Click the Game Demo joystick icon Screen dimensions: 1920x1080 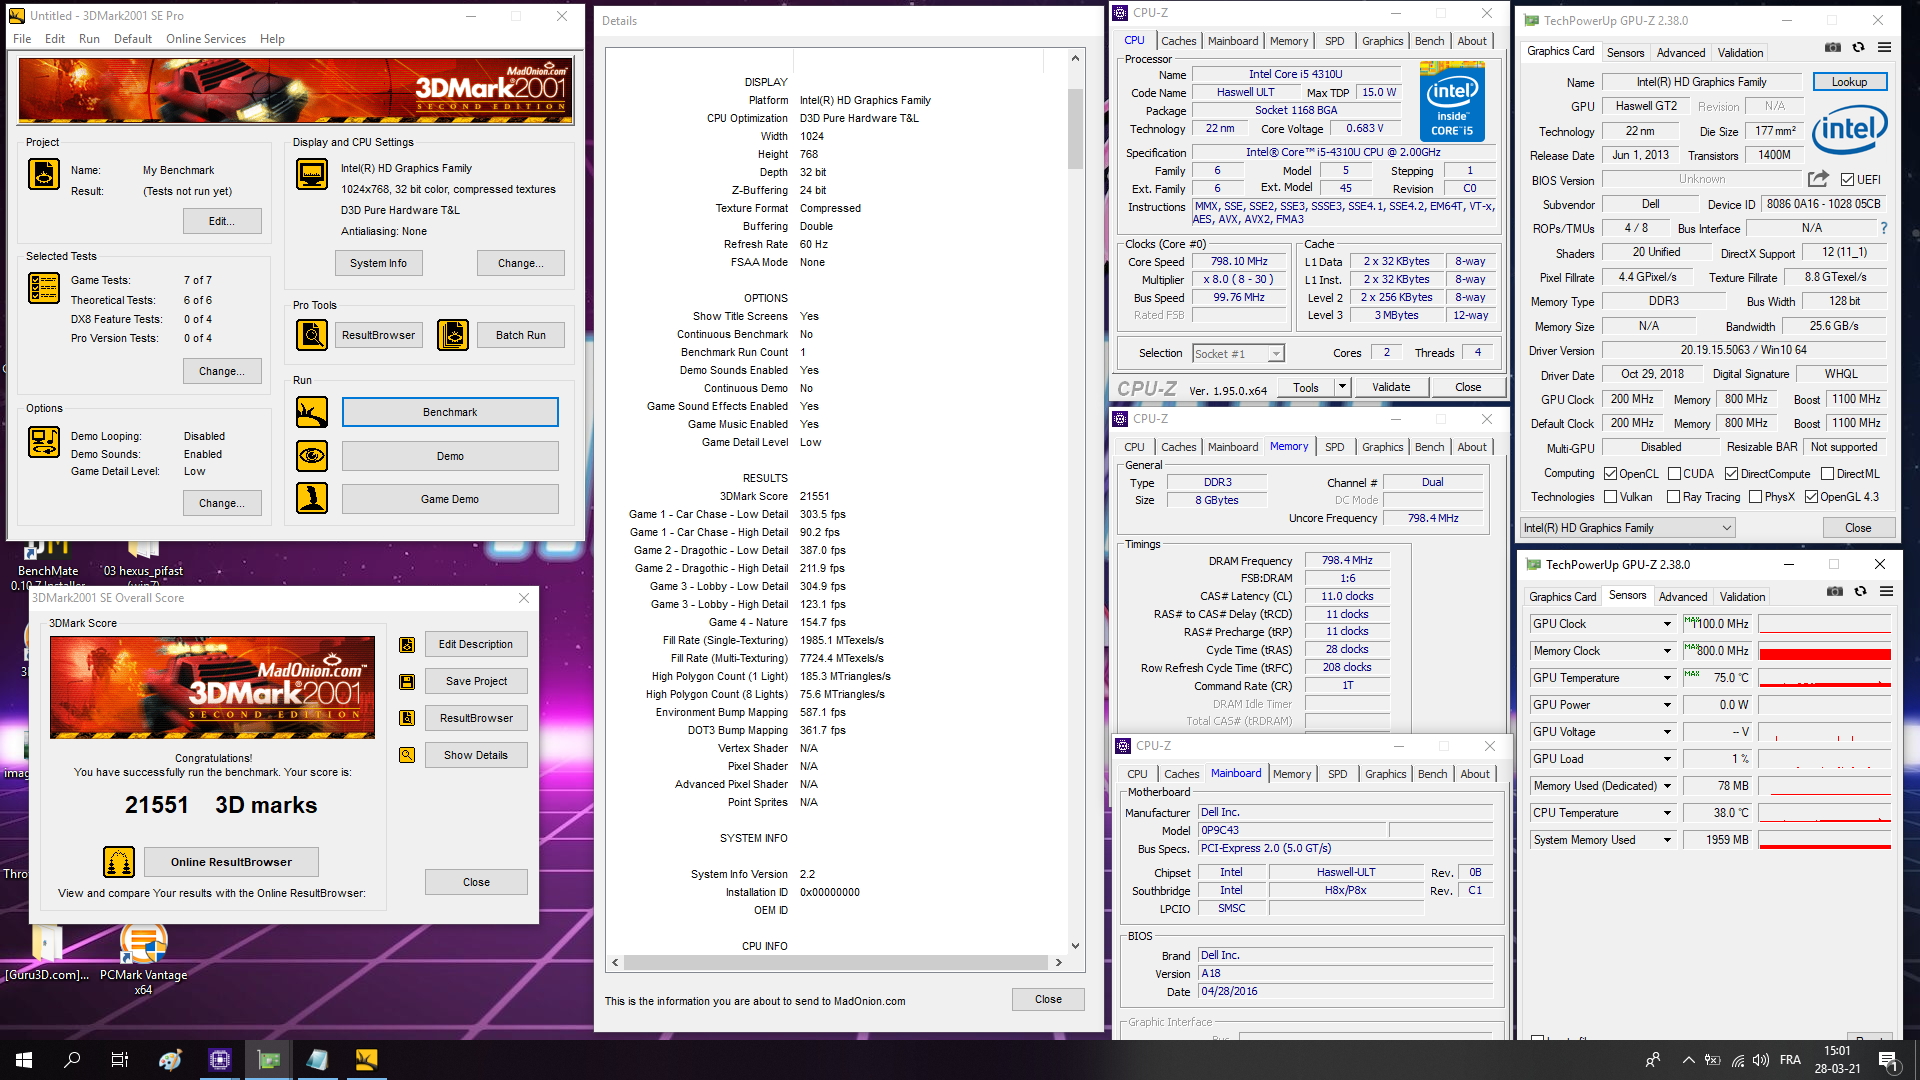pyautogui.click(x=312, y=498)
